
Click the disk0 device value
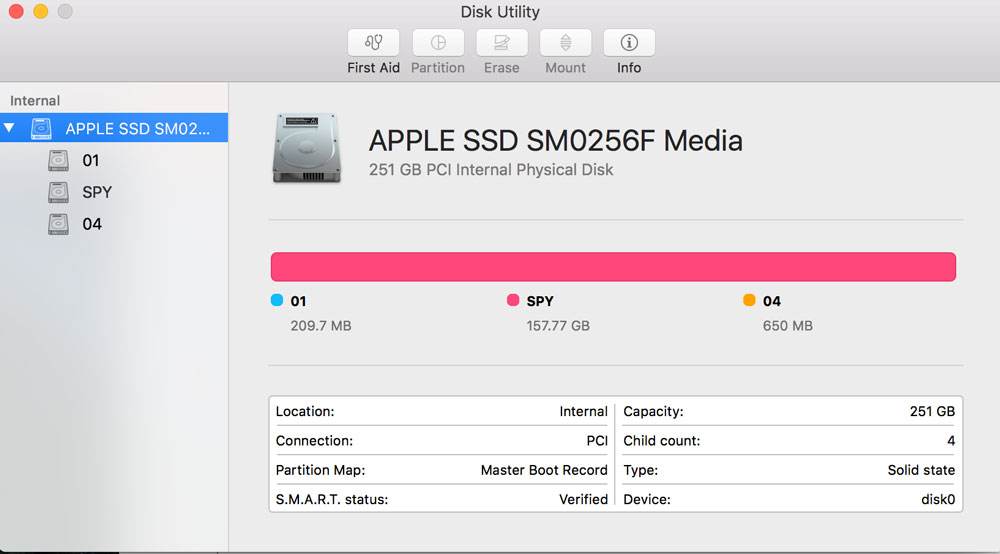938,499
